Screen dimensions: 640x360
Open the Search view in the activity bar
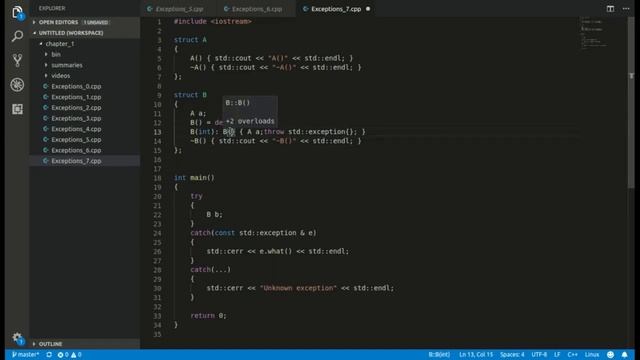coord(17,36)
